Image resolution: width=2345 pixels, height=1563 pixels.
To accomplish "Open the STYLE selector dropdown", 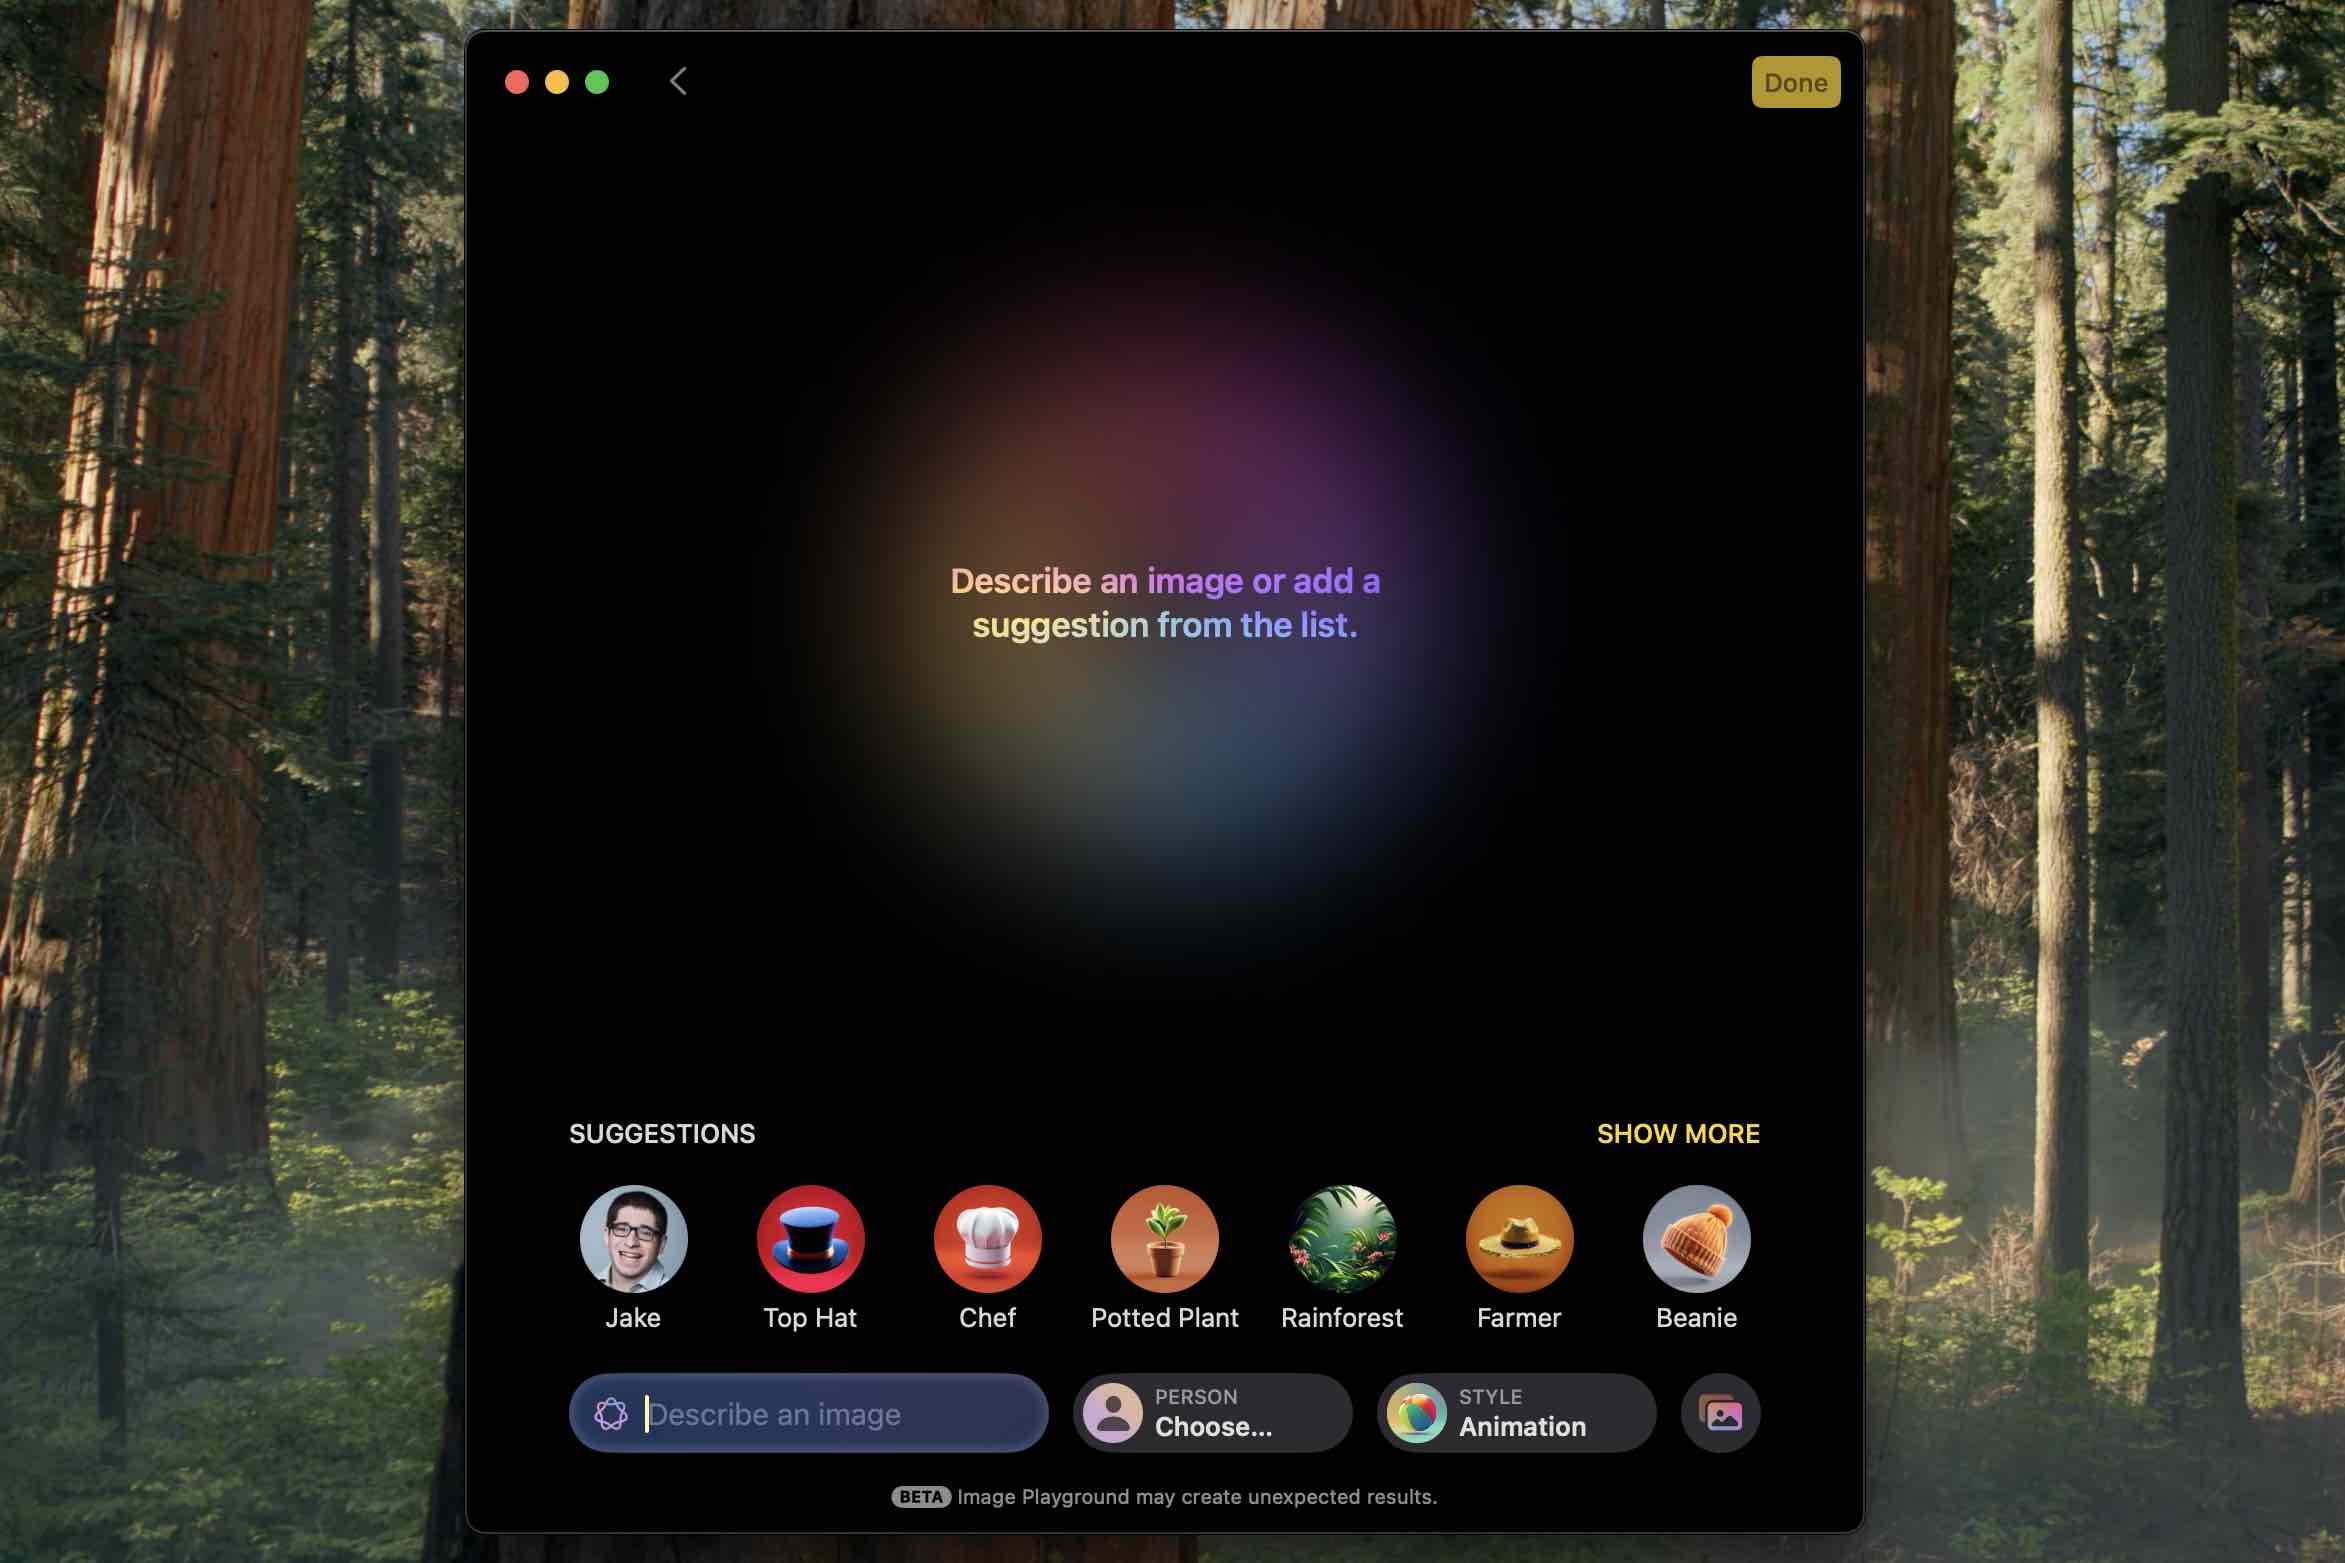I will (x=1515, y=1413).
